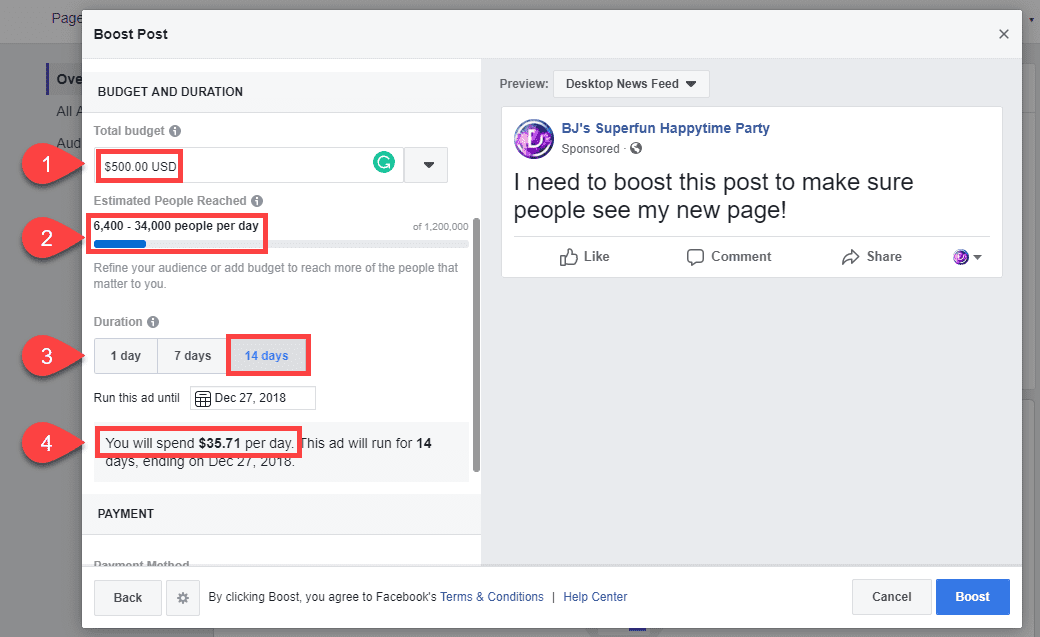Select the 7 days duration option
The width and height of the screenshot is (1040, 637).
pyautogui.click(x=191, y=355)
